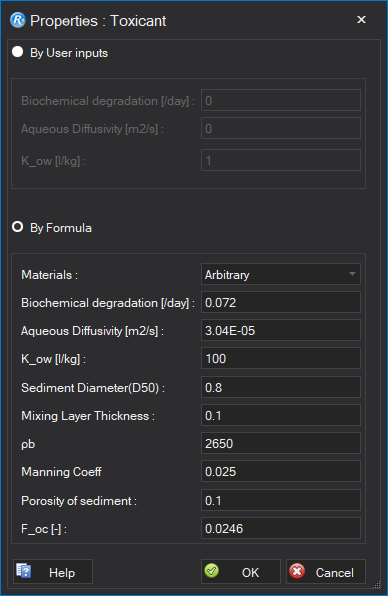Screen dimensions: 388x596
Task: Close the Properties Toxicant dialog
Action: click(361, 19)
